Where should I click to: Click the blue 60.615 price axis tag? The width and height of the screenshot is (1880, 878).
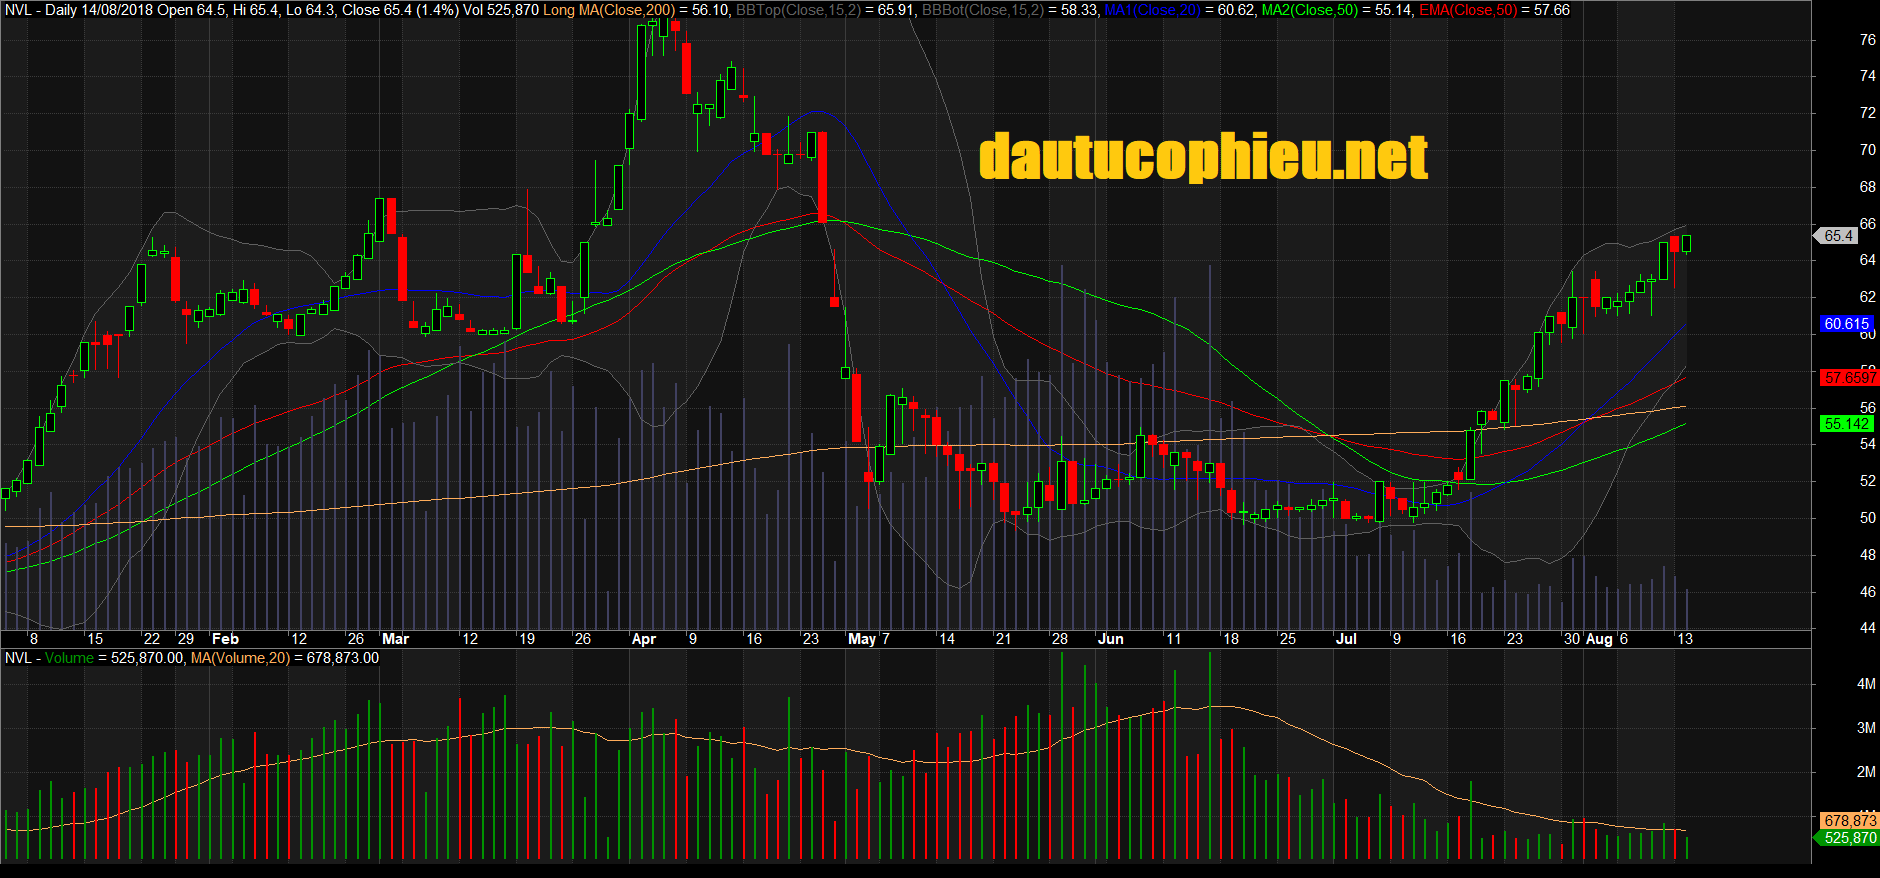click(x=1846, y=324)
